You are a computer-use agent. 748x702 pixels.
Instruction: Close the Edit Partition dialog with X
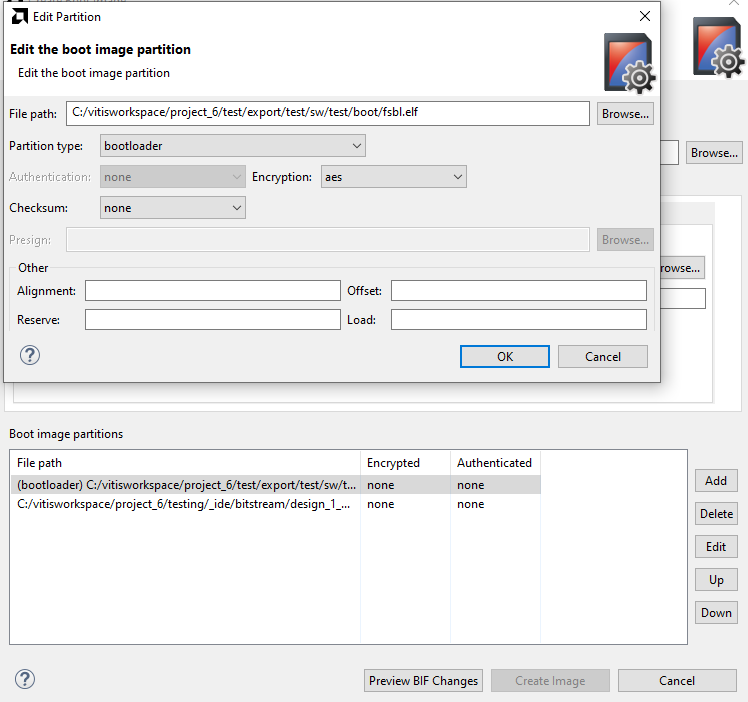[645, 16]
